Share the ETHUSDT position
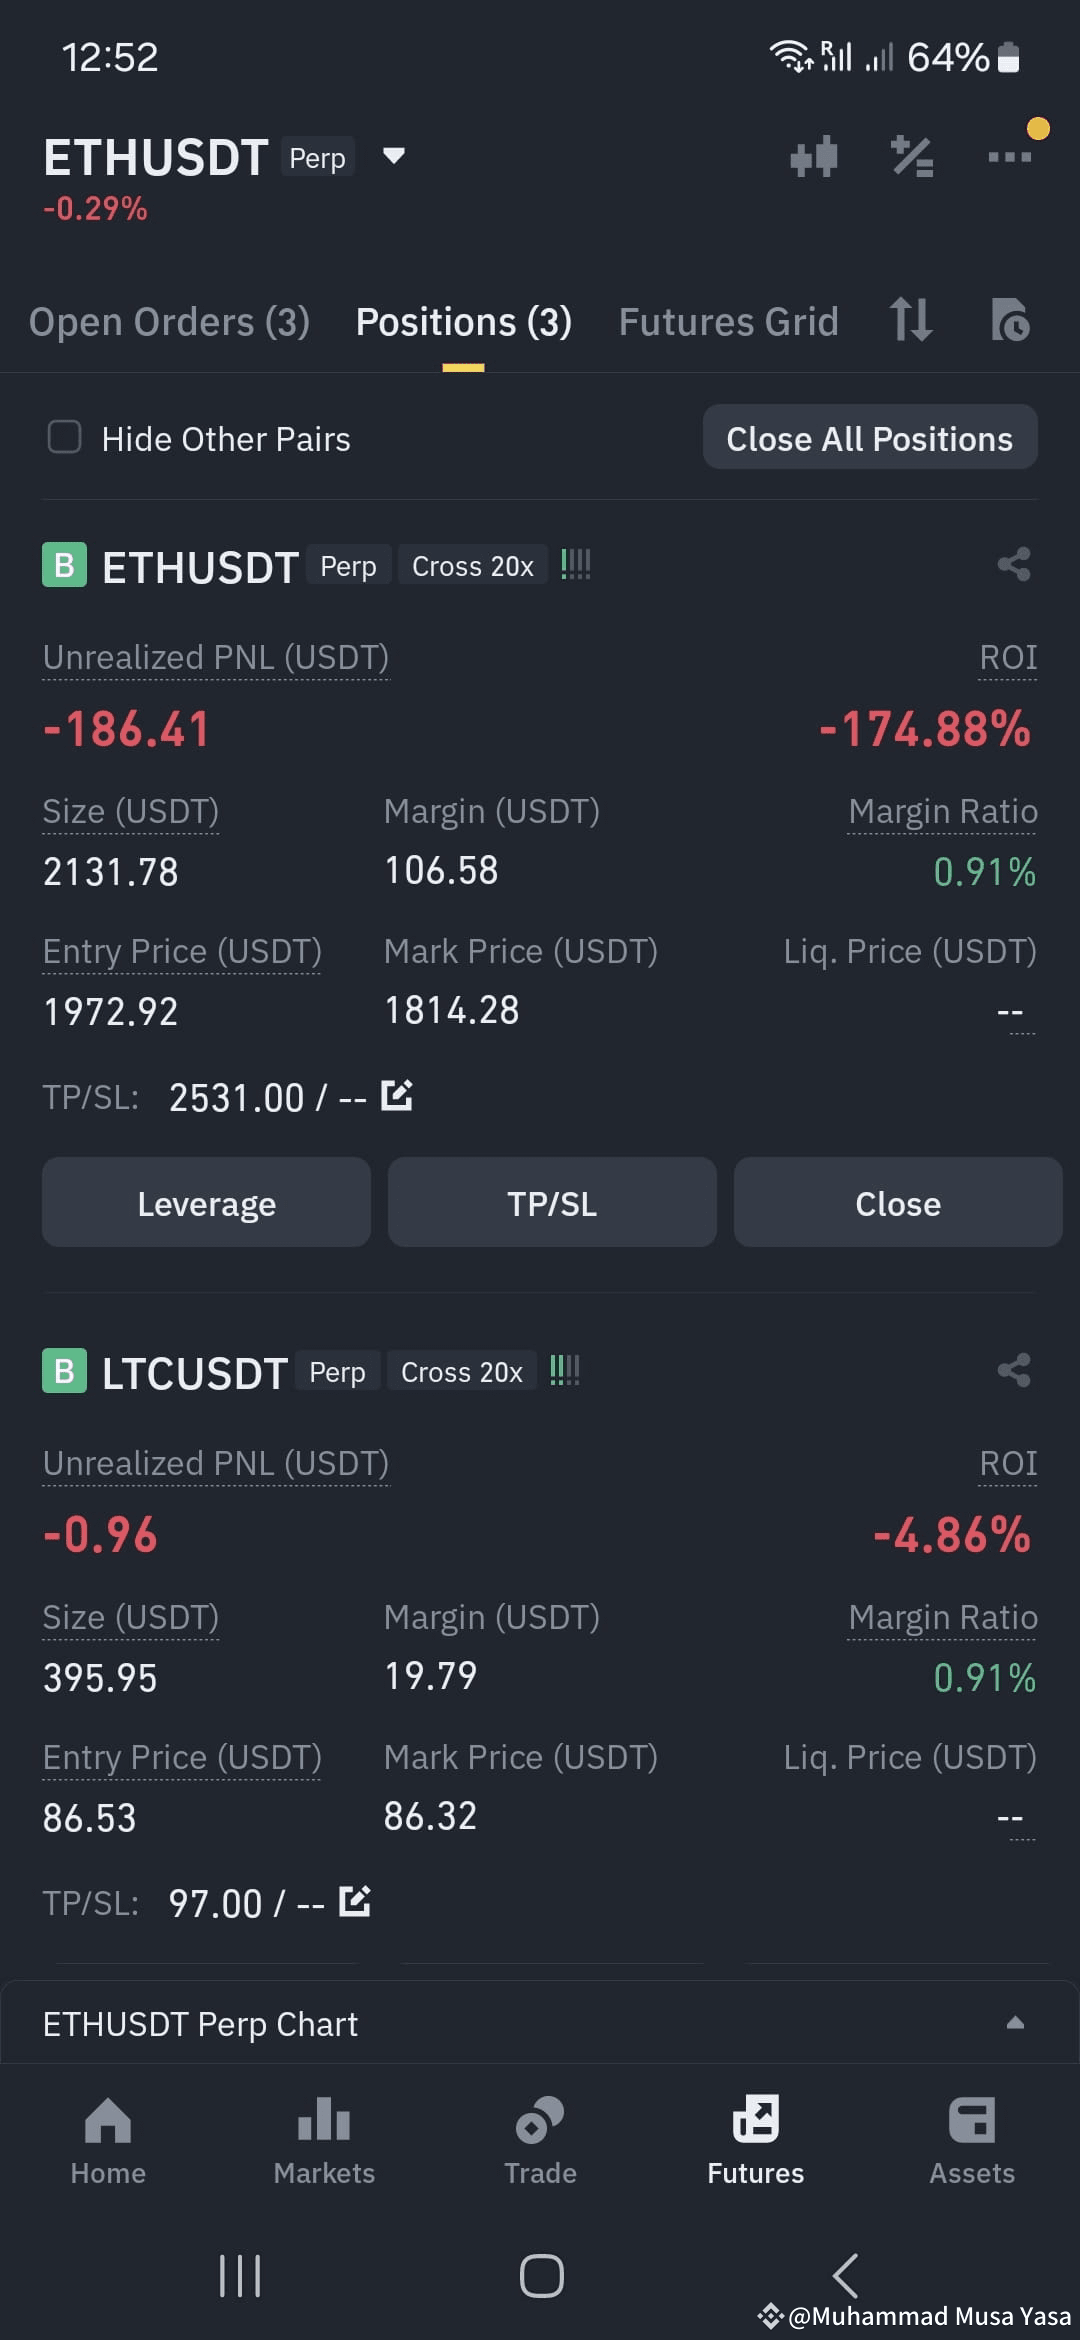The height and width of the screenshot is (2340, 1080). point(1014,564)
